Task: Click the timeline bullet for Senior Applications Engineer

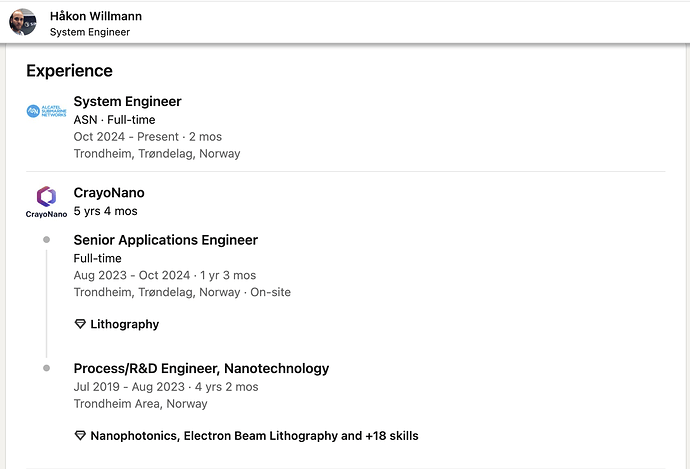Action: tap(47, 240)
